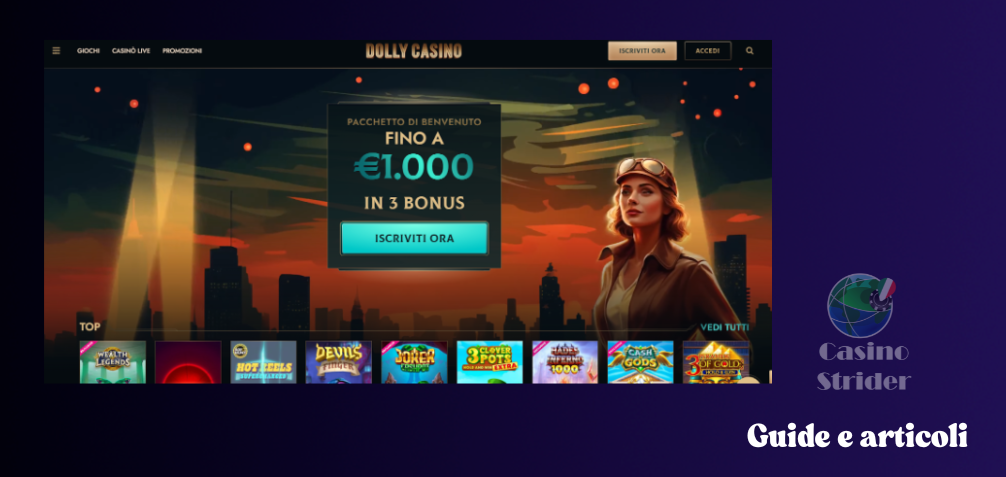Open the Casinò Live menu item

point(131,51)
